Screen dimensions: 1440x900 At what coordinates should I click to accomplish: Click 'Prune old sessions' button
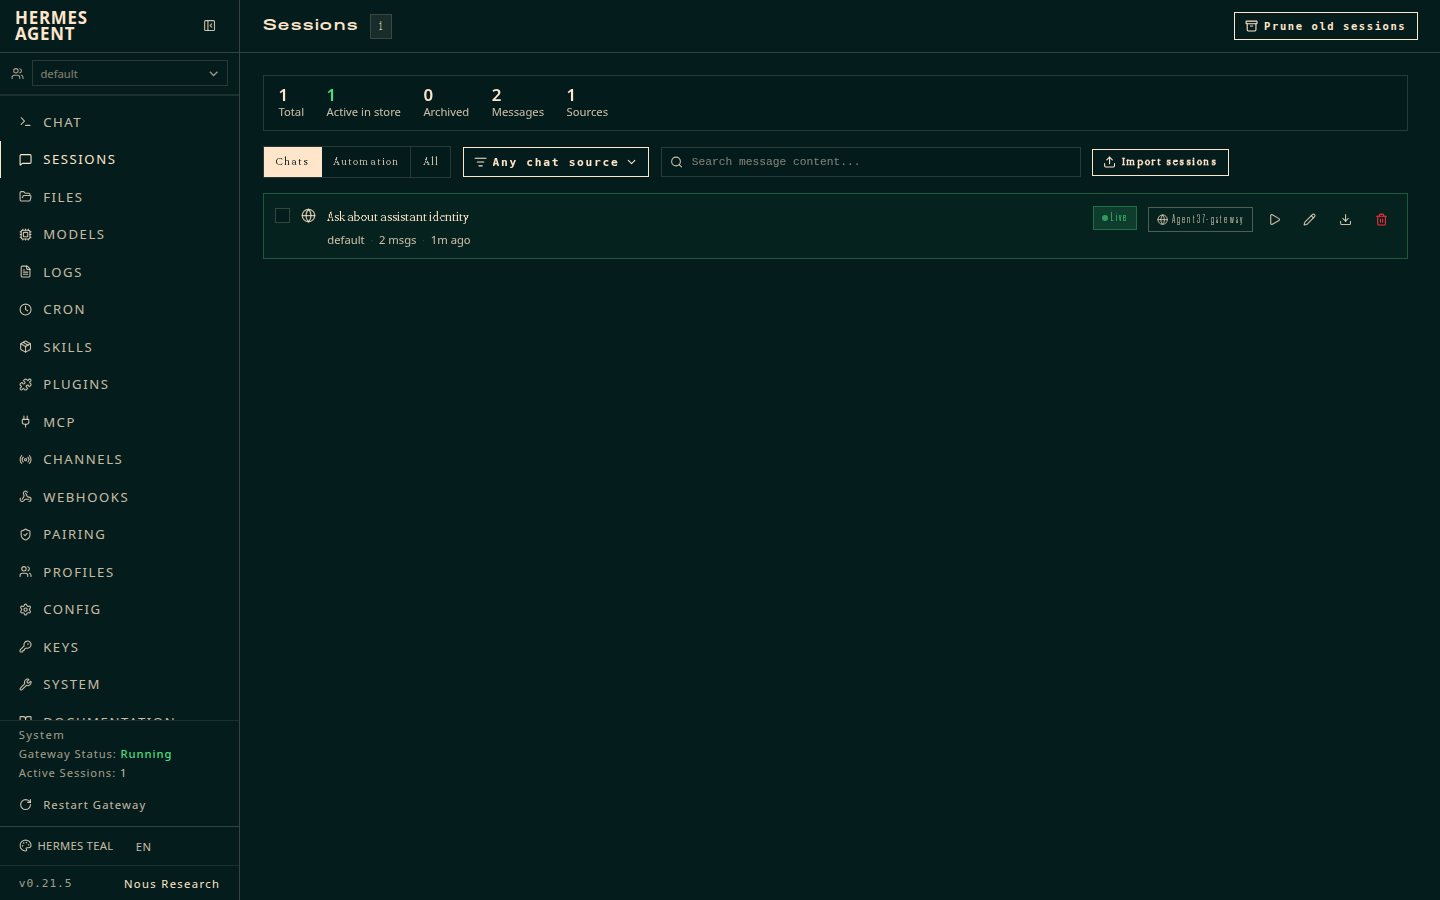(x=1326, y=26)
